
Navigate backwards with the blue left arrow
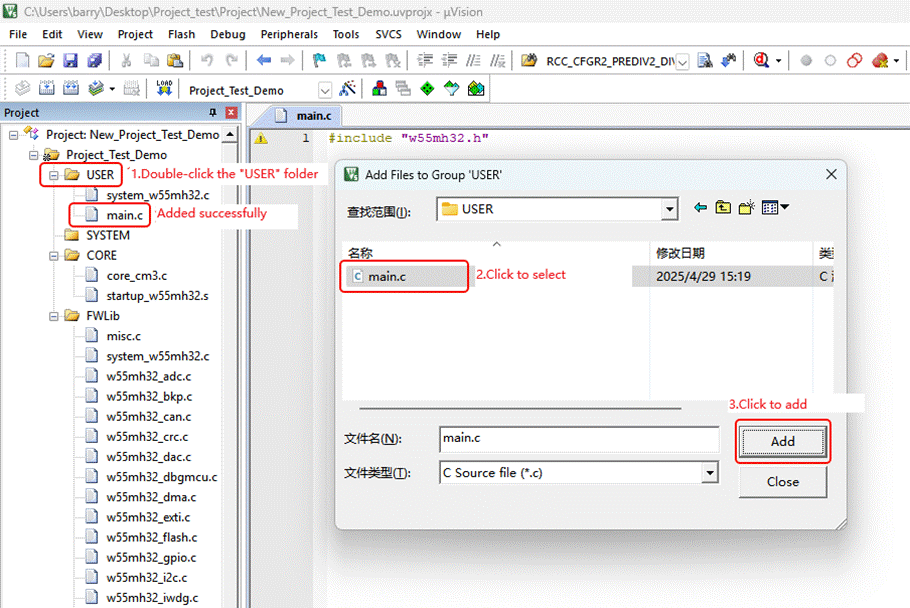pos(264,60)
